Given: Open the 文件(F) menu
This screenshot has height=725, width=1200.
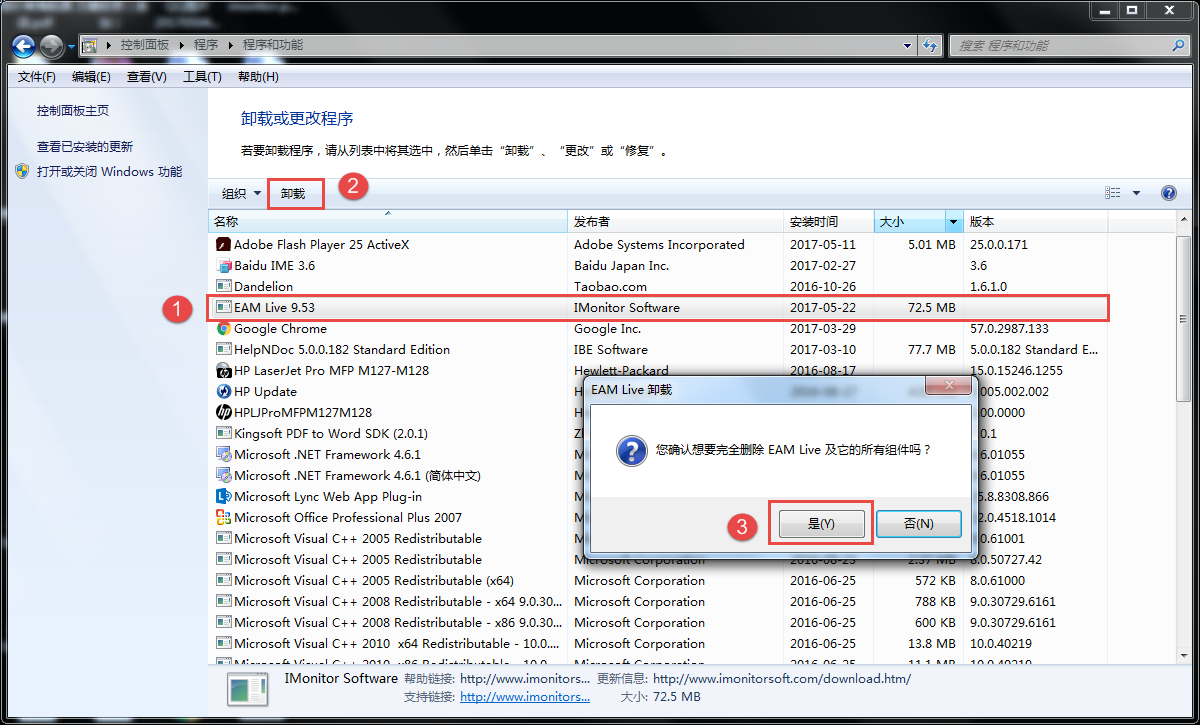Looking at the screenshot, I should pyautogui.click(x=37, y=77).
